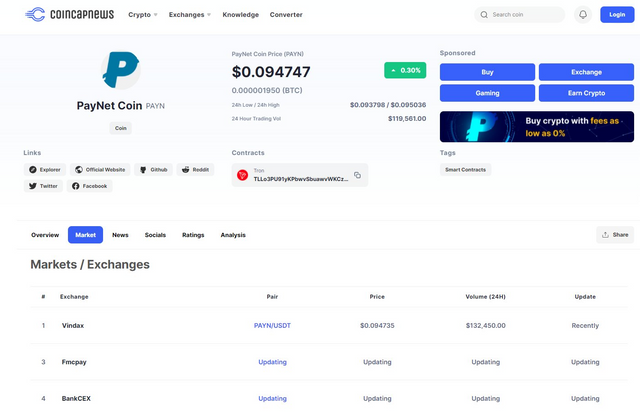Switch to the Ratings tab

(x=193, y=235)
